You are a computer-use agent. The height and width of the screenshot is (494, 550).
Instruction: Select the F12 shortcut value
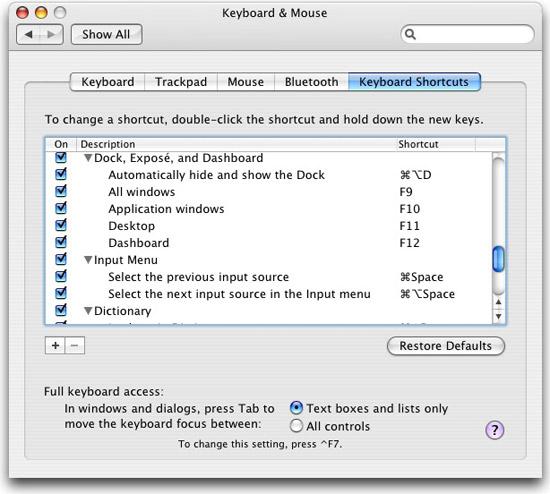coord(410,243)
